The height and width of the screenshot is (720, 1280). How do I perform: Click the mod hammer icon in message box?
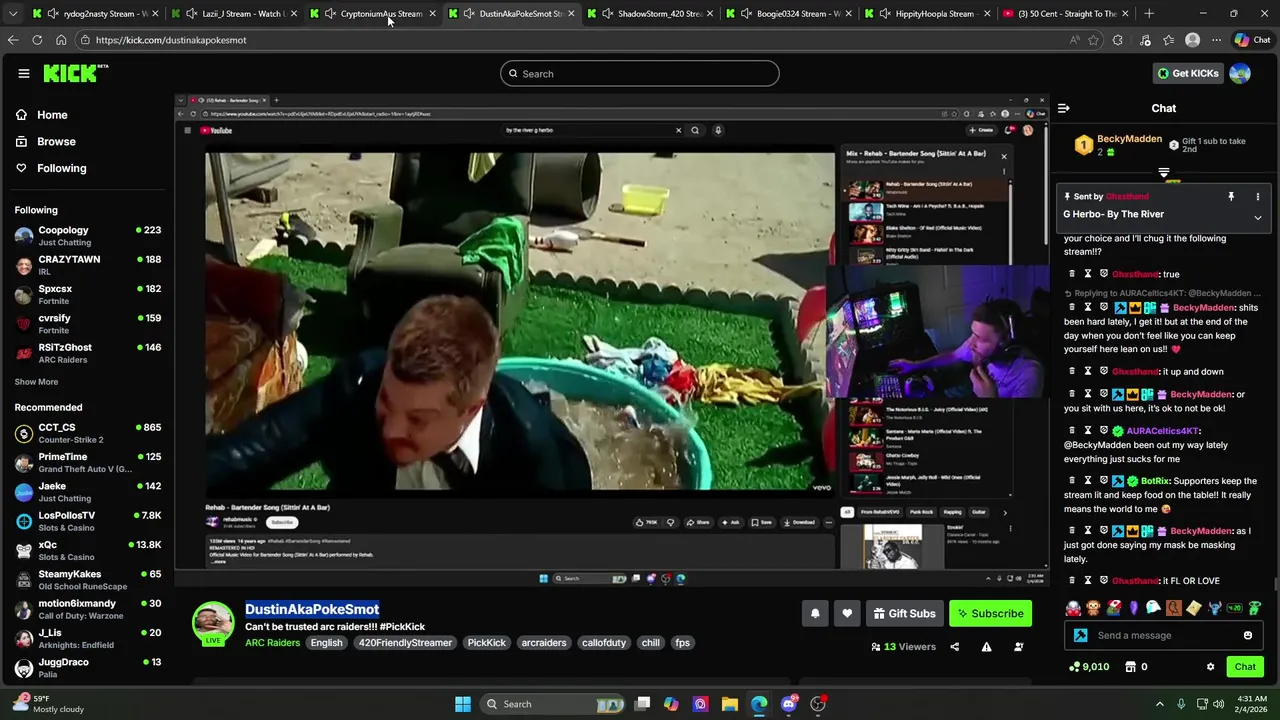1081,635
